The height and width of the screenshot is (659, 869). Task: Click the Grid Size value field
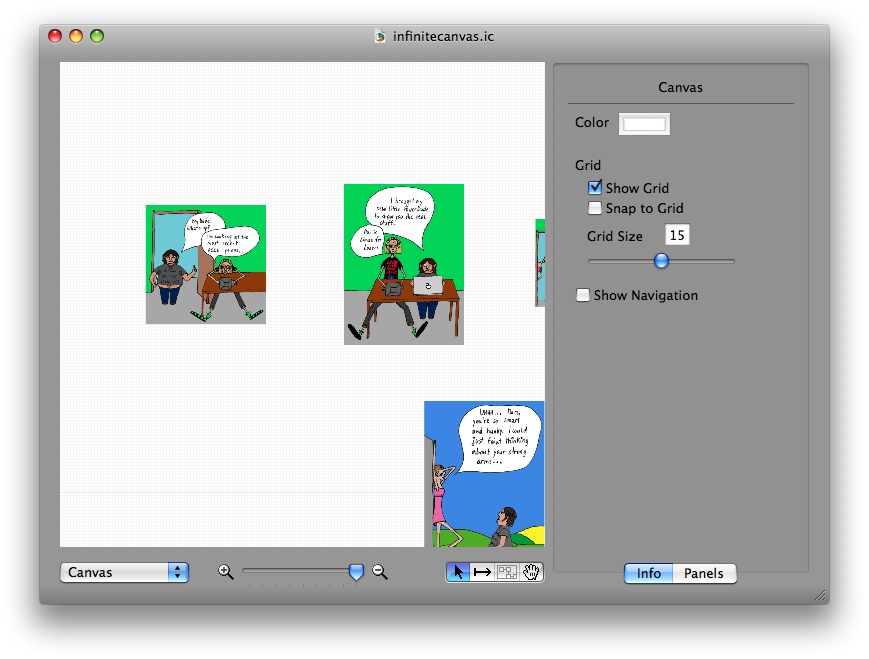677,235
